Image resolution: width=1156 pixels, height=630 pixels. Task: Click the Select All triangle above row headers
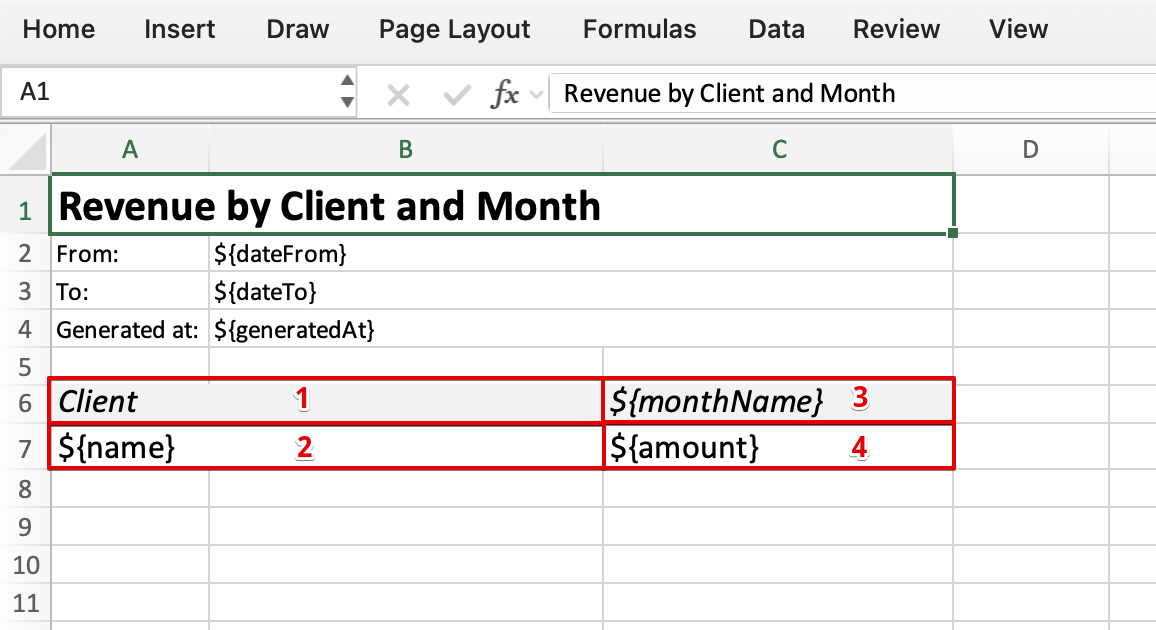(x=26, y=148)
